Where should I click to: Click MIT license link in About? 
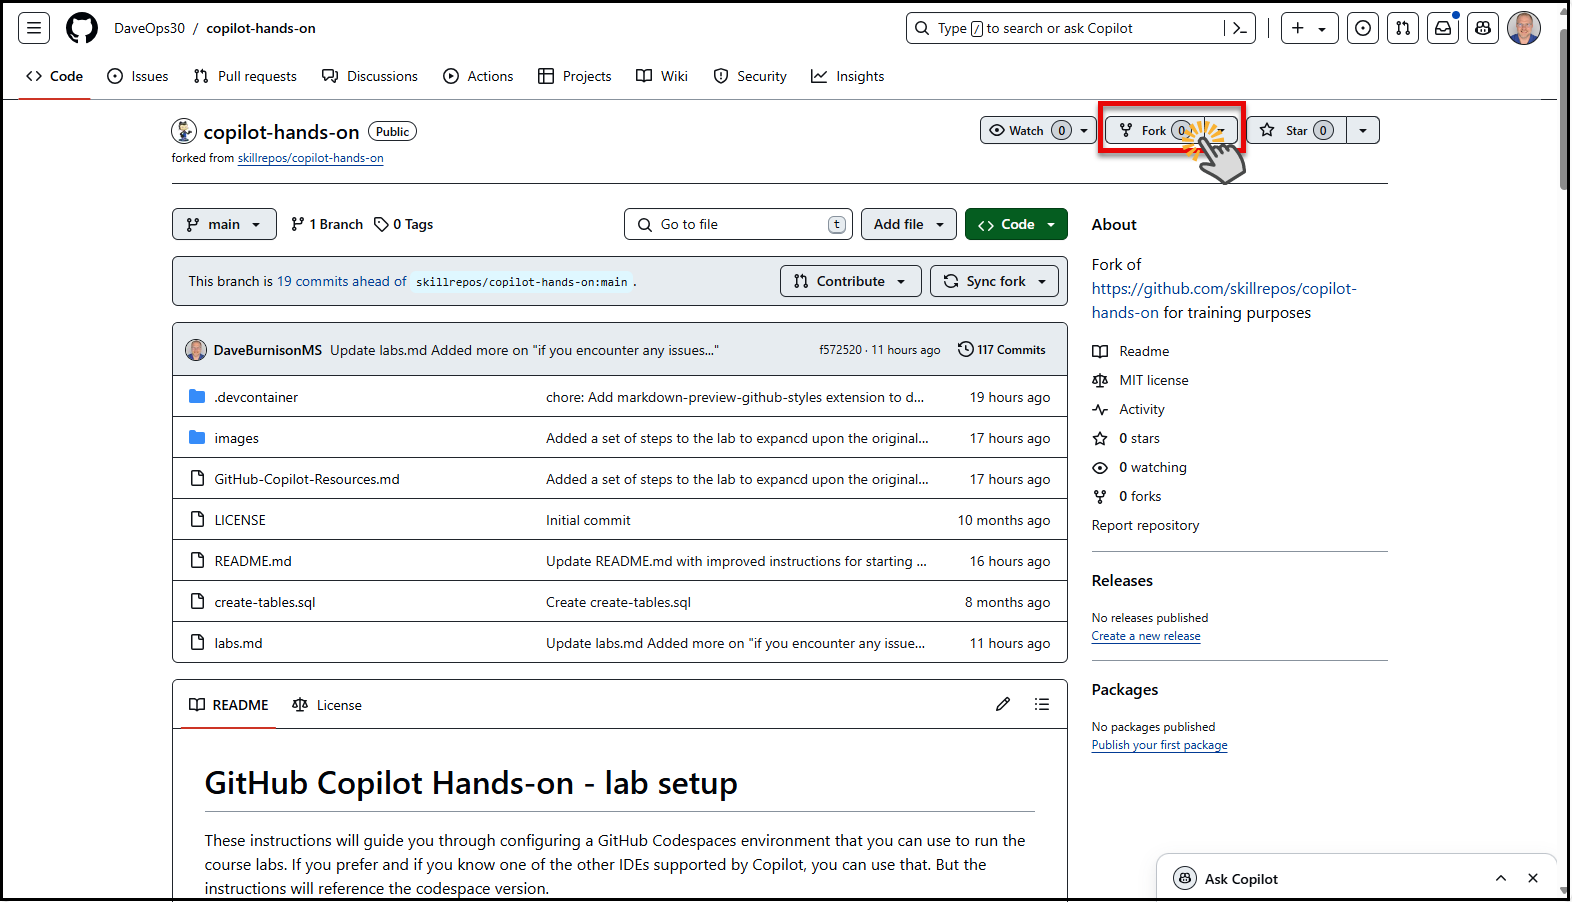click(1154, 380)
